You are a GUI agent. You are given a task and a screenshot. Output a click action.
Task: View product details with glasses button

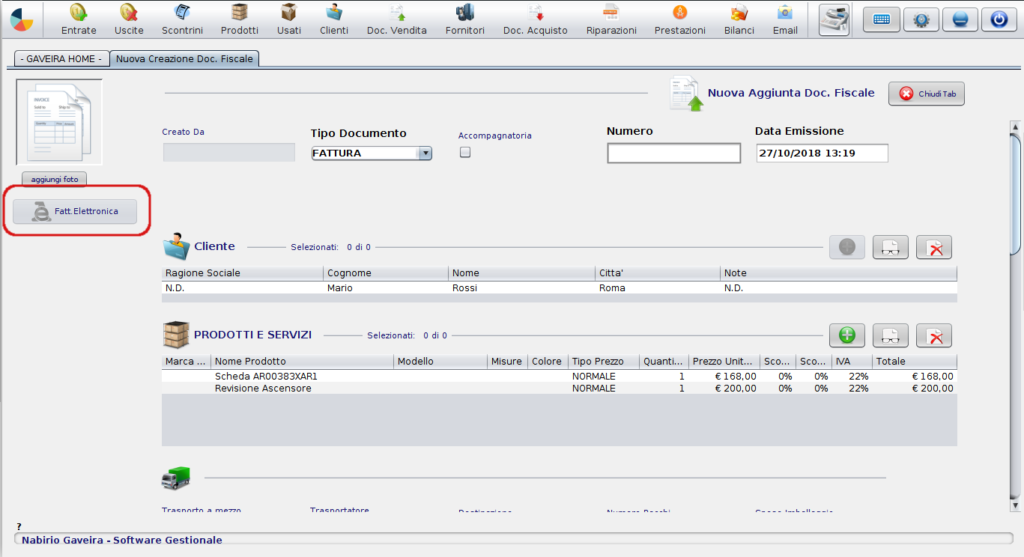coord(890,335)
